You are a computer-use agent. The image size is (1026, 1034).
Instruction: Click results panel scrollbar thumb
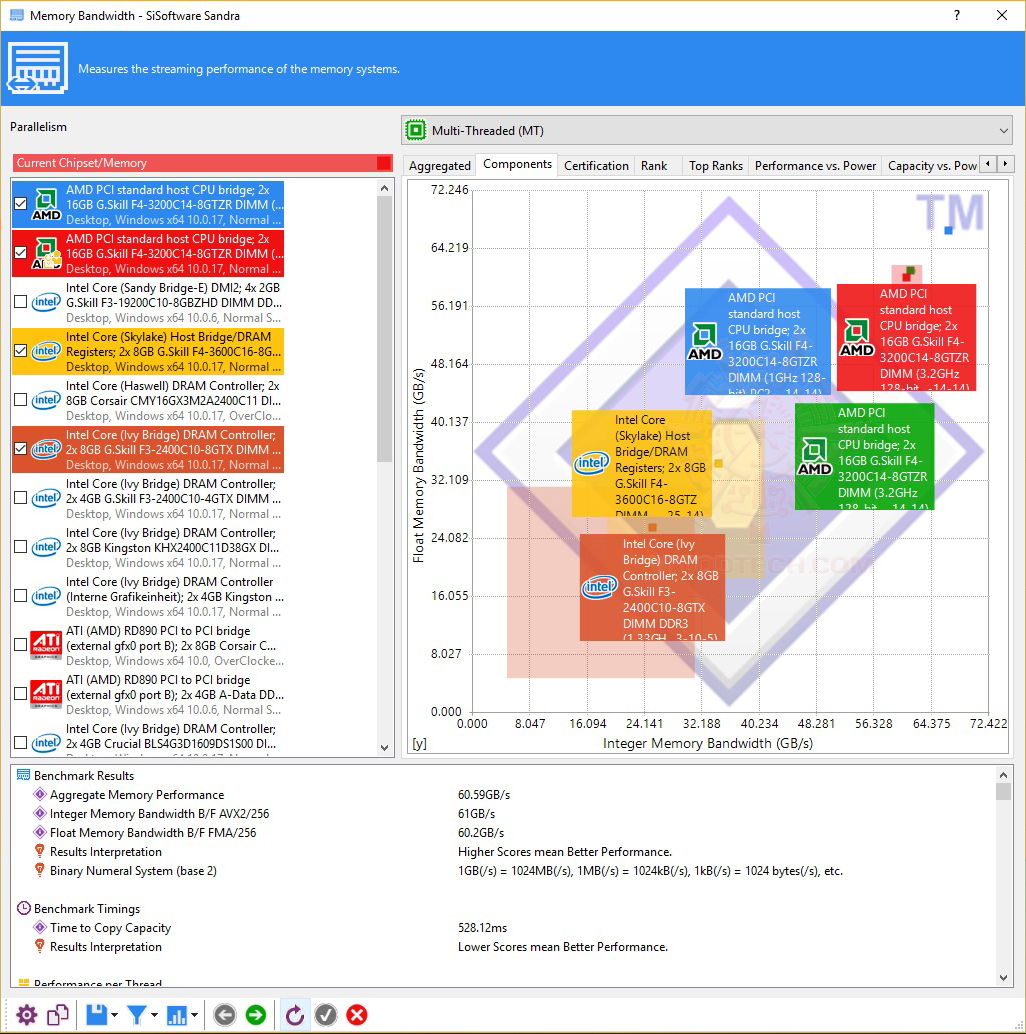1003,791
